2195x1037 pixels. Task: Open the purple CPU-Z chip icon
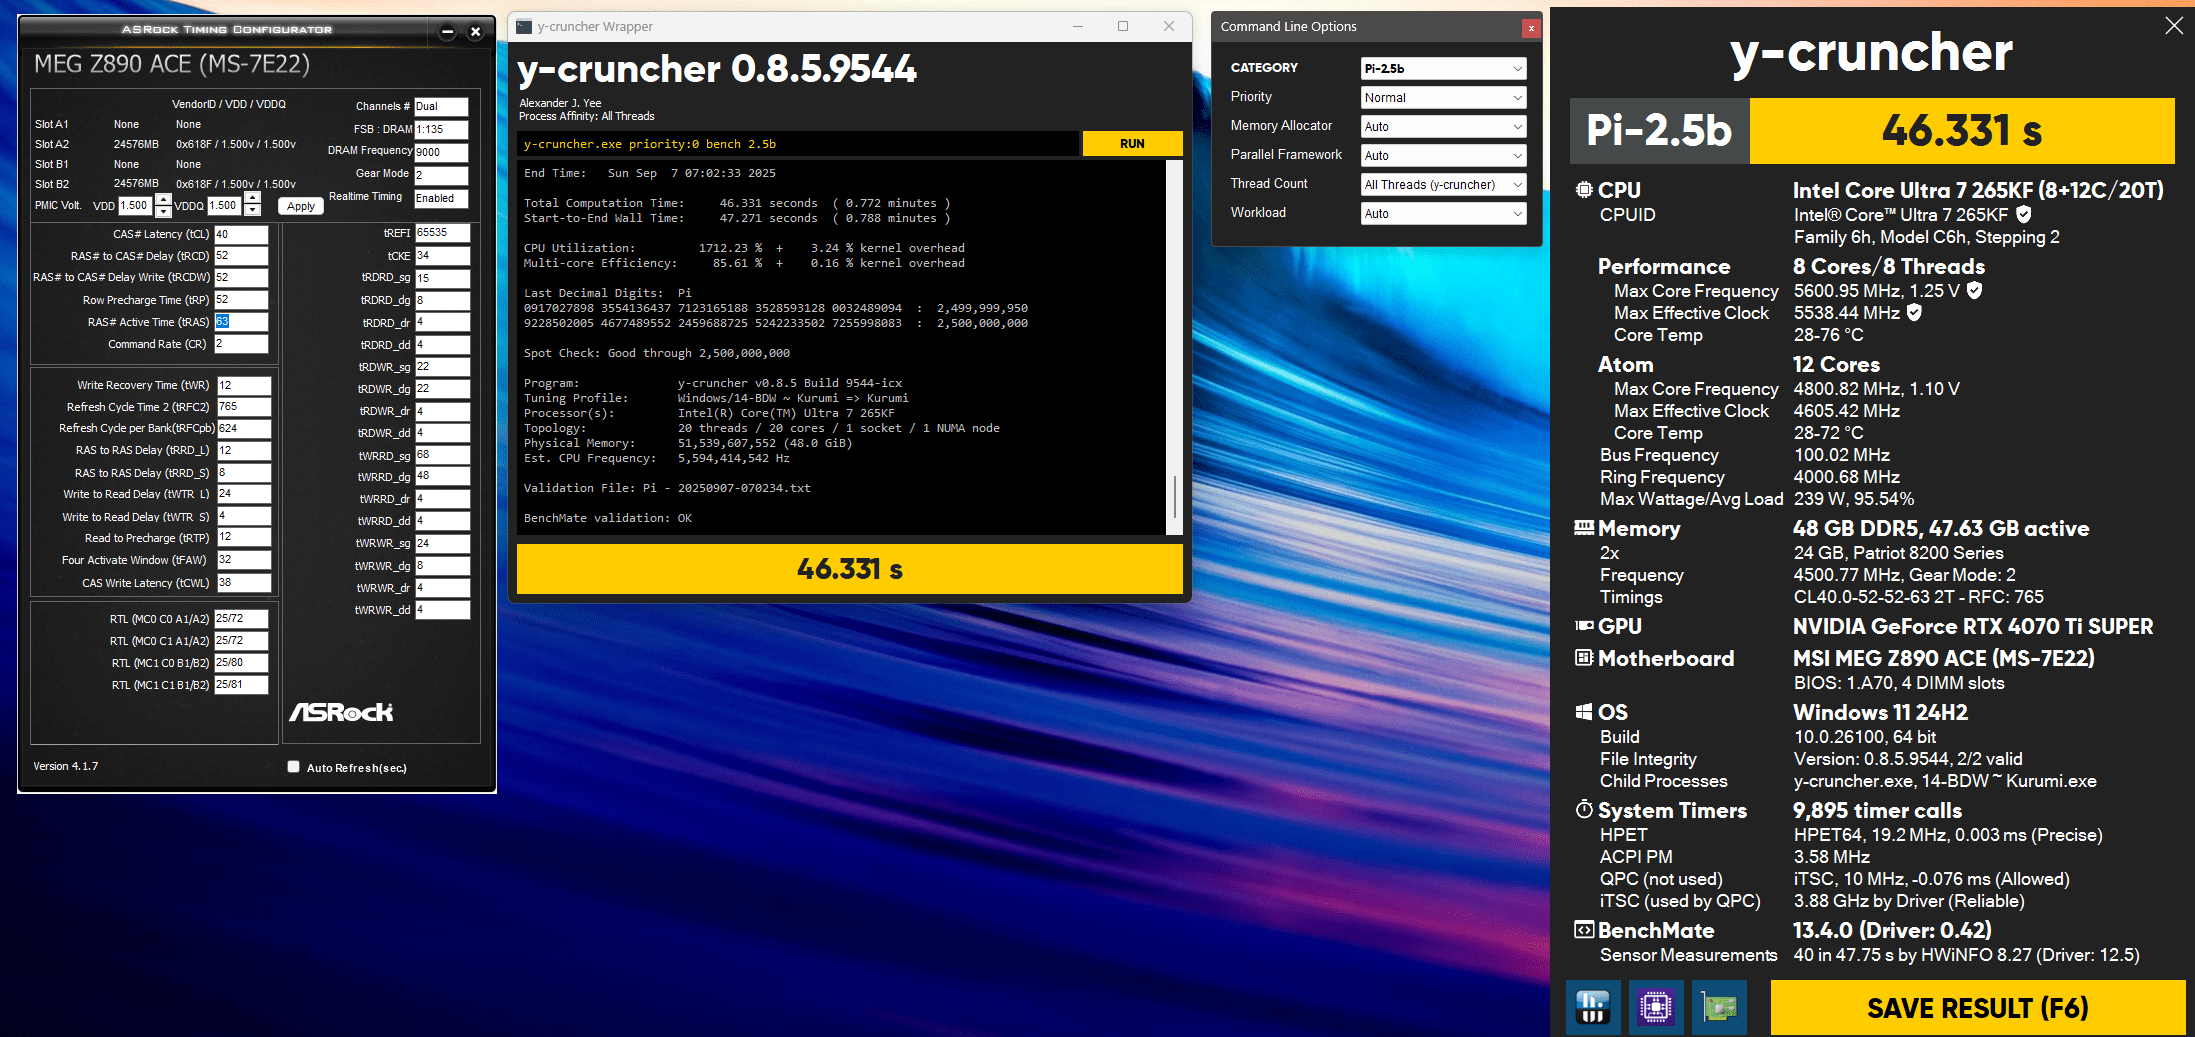pos(1656,1007)
